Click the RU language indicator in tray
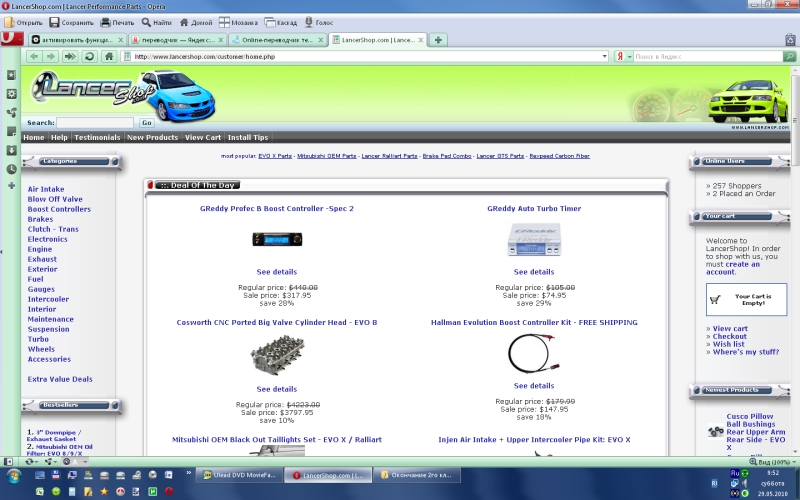 [x=735, y=473]
